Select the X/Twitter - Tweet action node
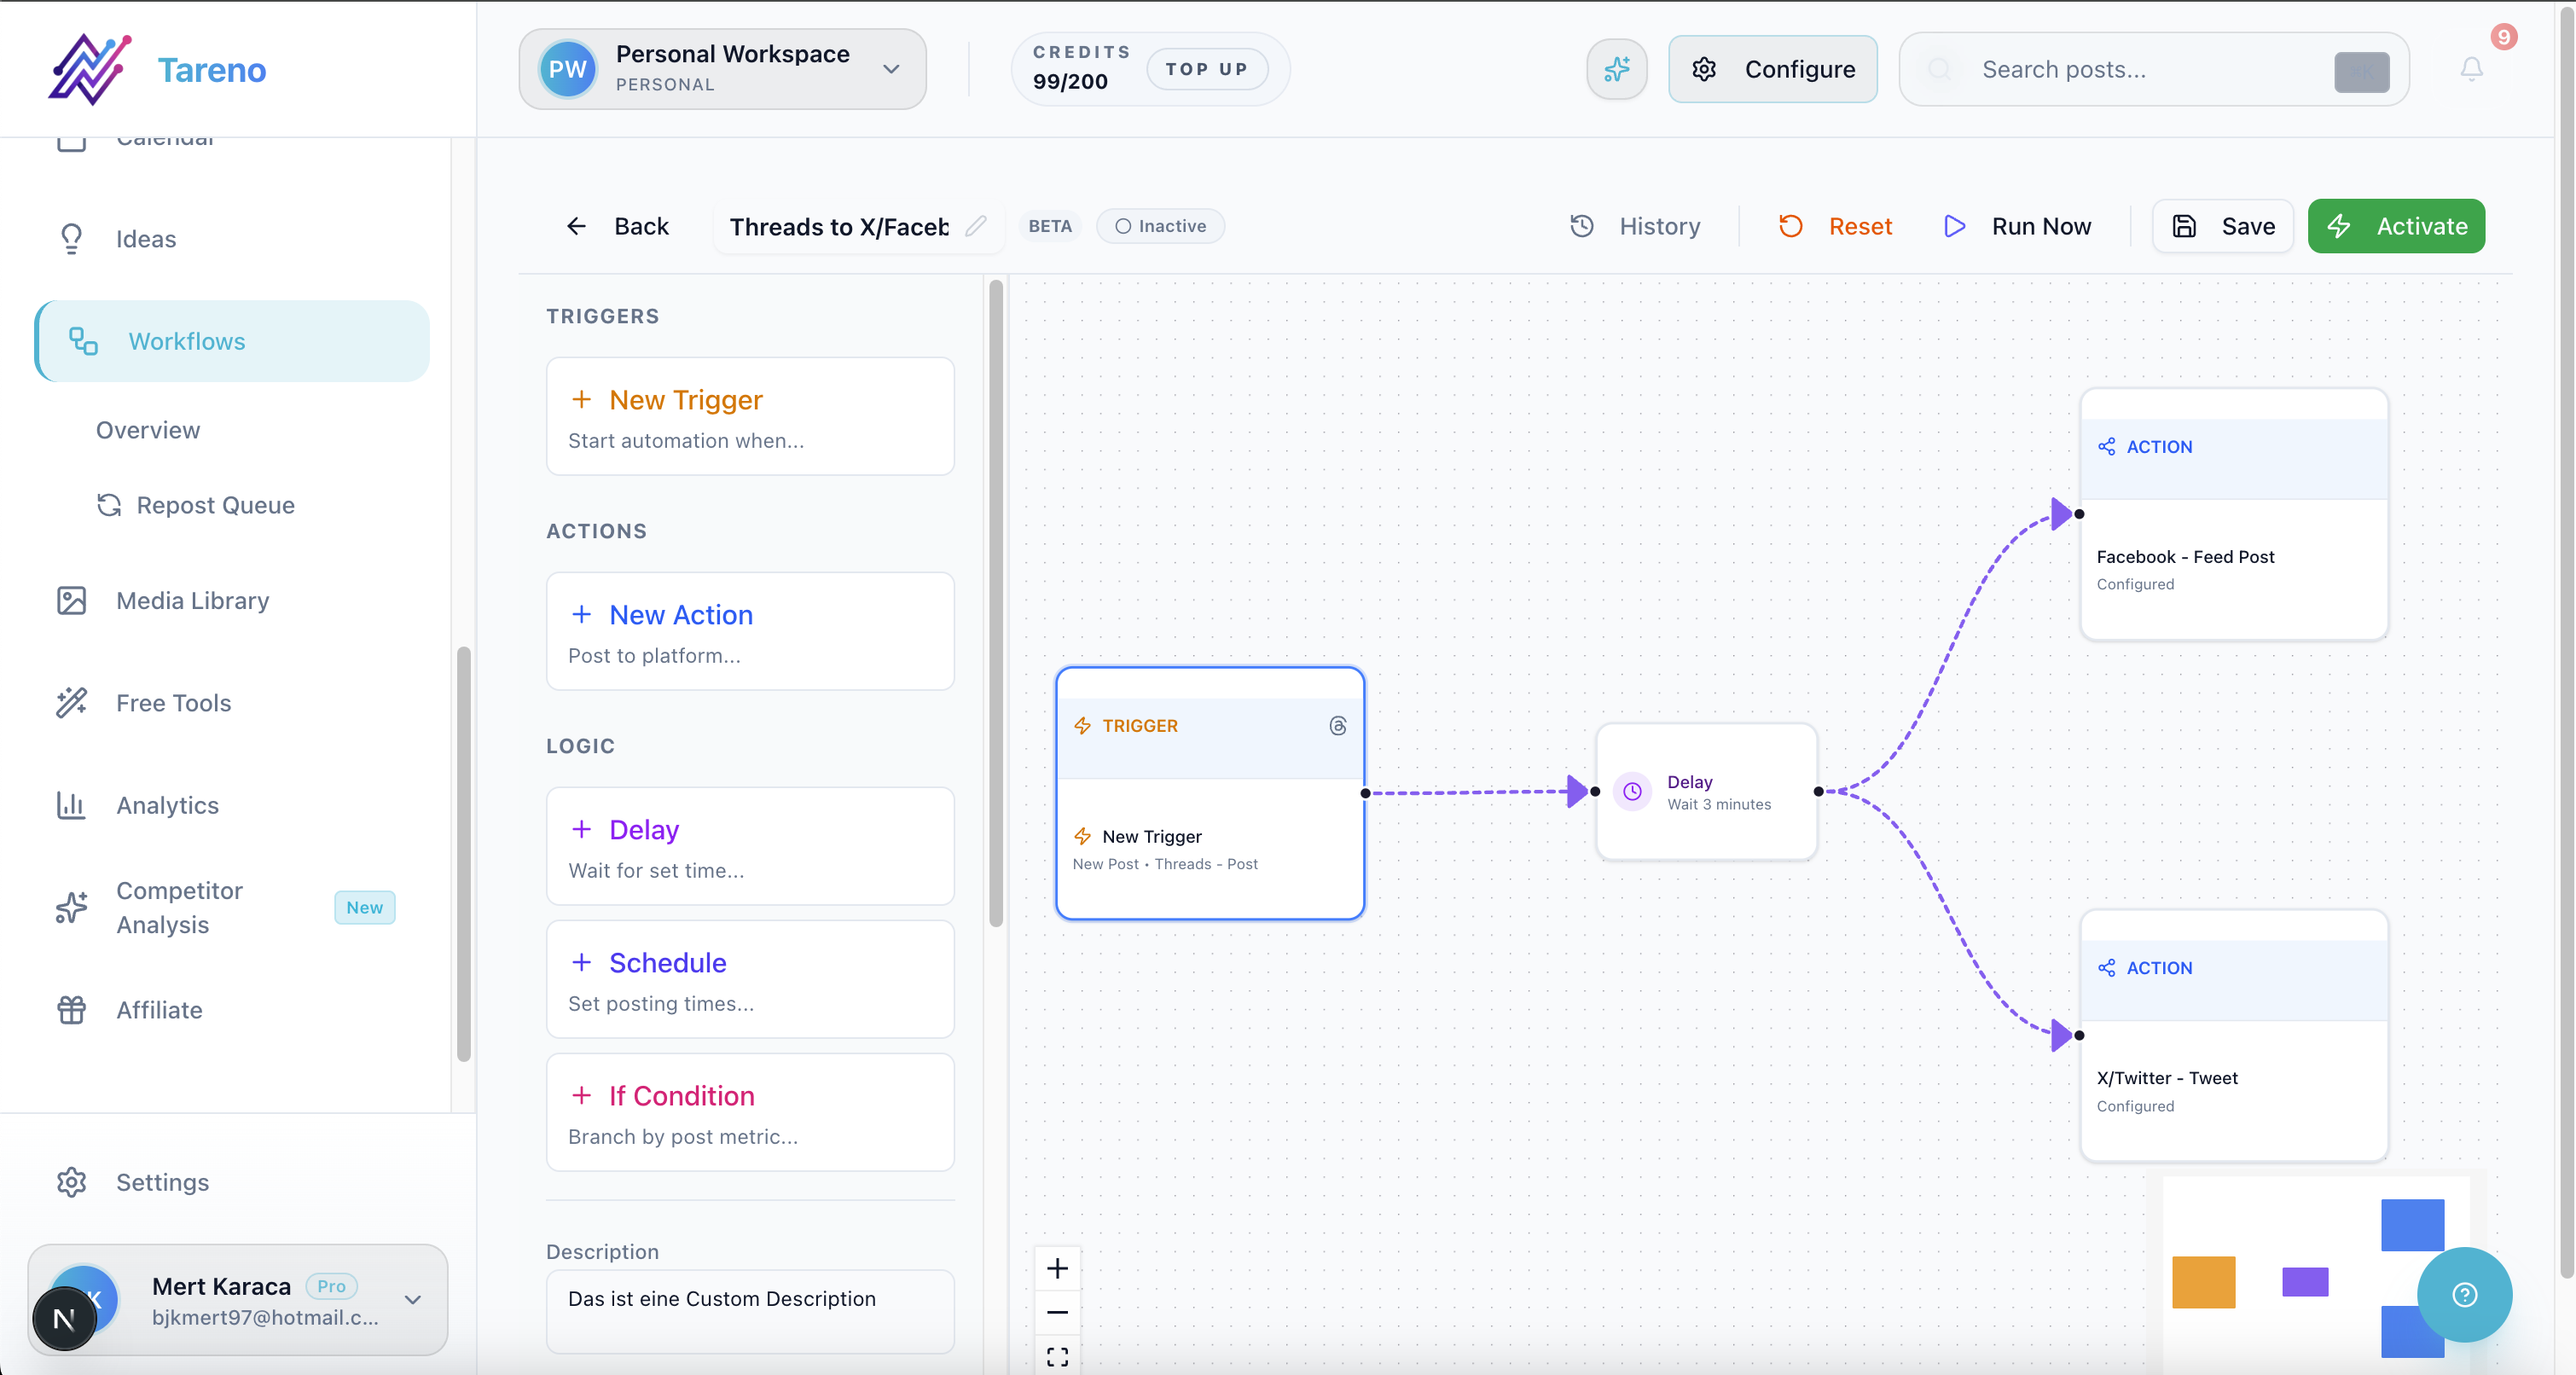This screenshot has width=2576, height=1375. [2234, 1036]
